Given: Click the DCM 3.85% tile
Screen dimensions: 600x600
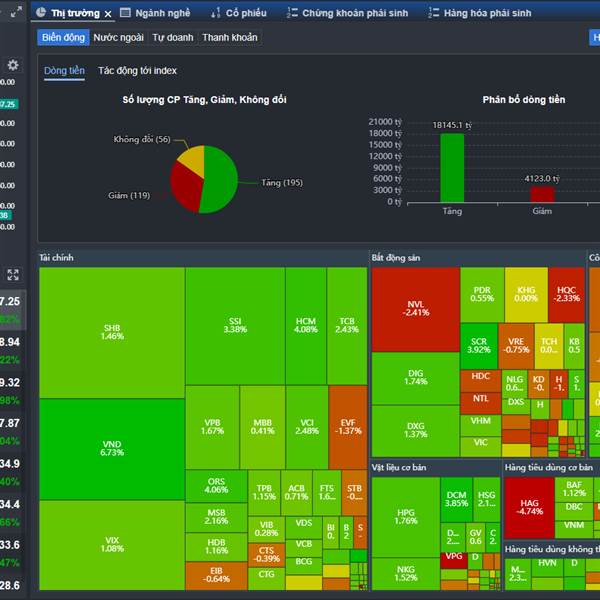Looking at the screenshot, I should click(457, 499).
